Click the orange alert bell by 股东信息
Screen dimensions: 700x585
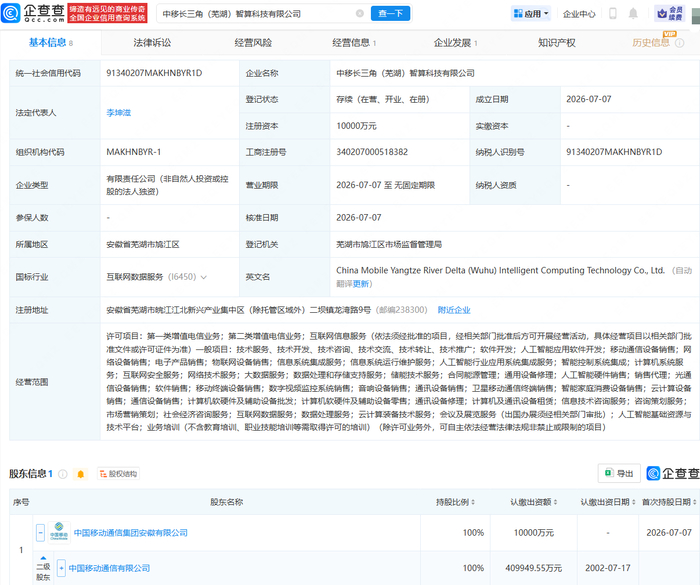coord(81,474)
